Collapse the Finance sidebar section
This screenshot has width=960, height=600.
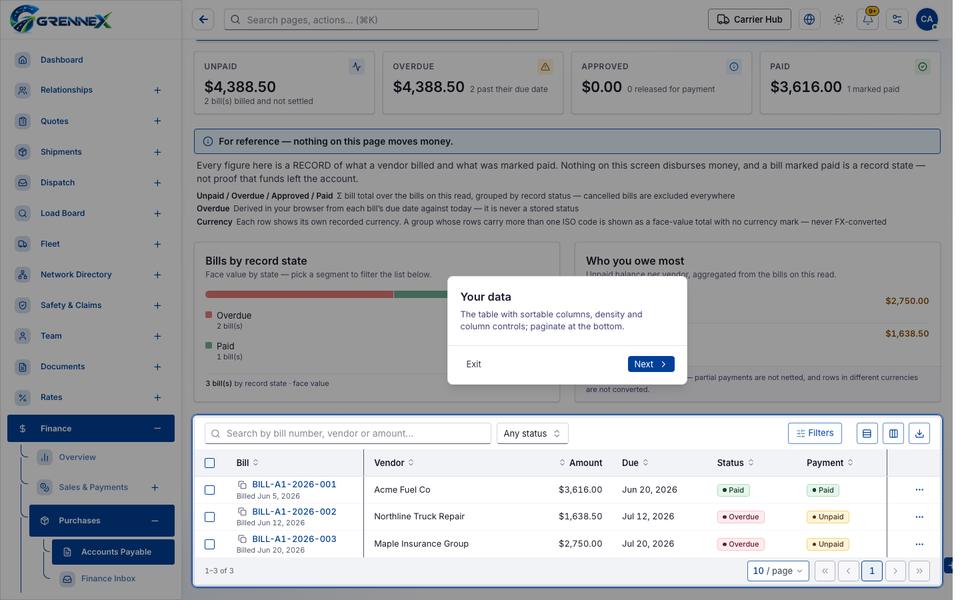pos(157,429)
